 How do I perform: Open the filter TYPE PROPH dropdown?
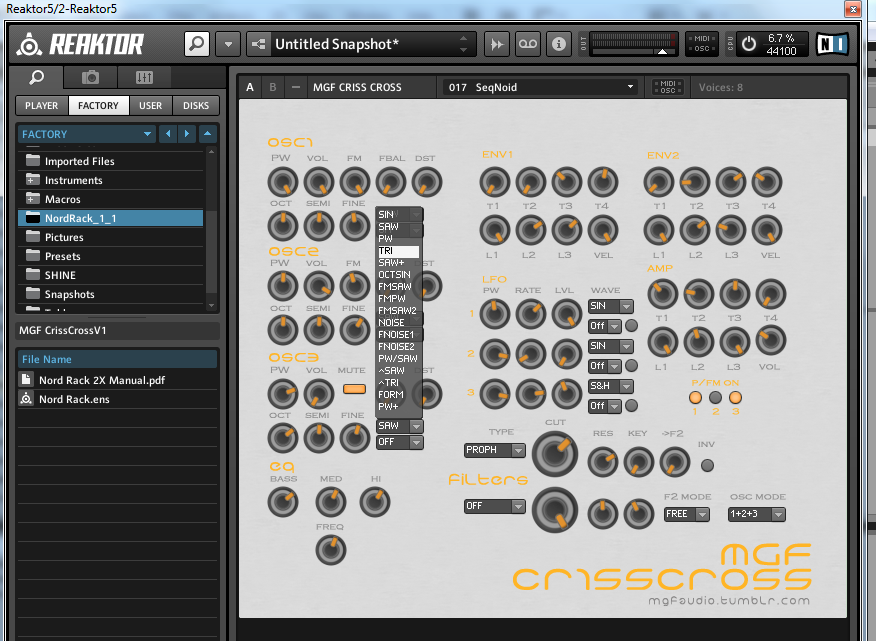pos(494,450)
